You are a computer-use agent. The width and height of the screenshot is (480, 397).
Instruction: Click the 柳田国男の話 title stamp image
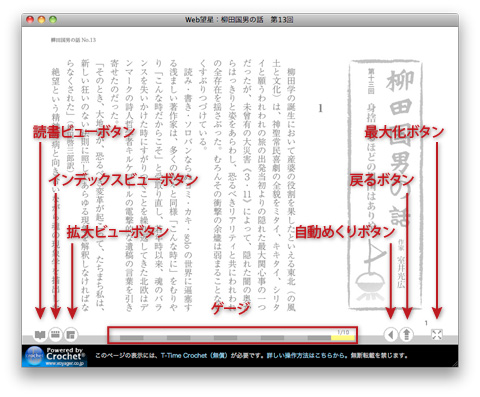click(386, 184)
